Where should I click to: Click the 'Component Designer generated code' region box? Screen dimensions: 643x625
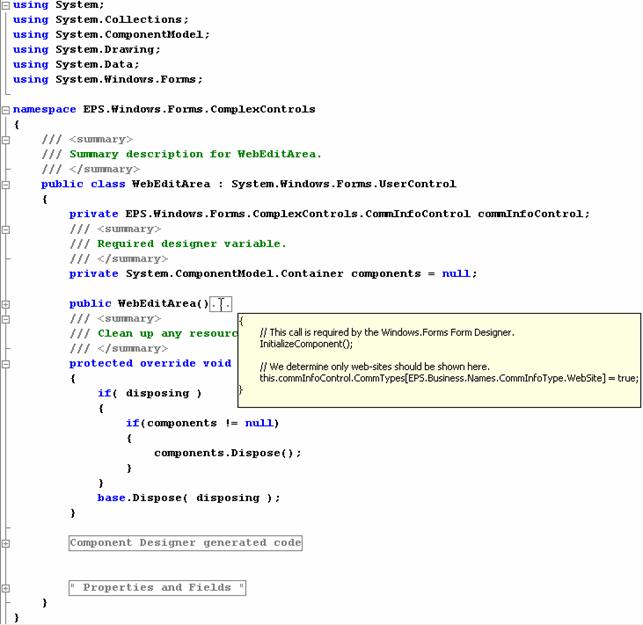185,543
